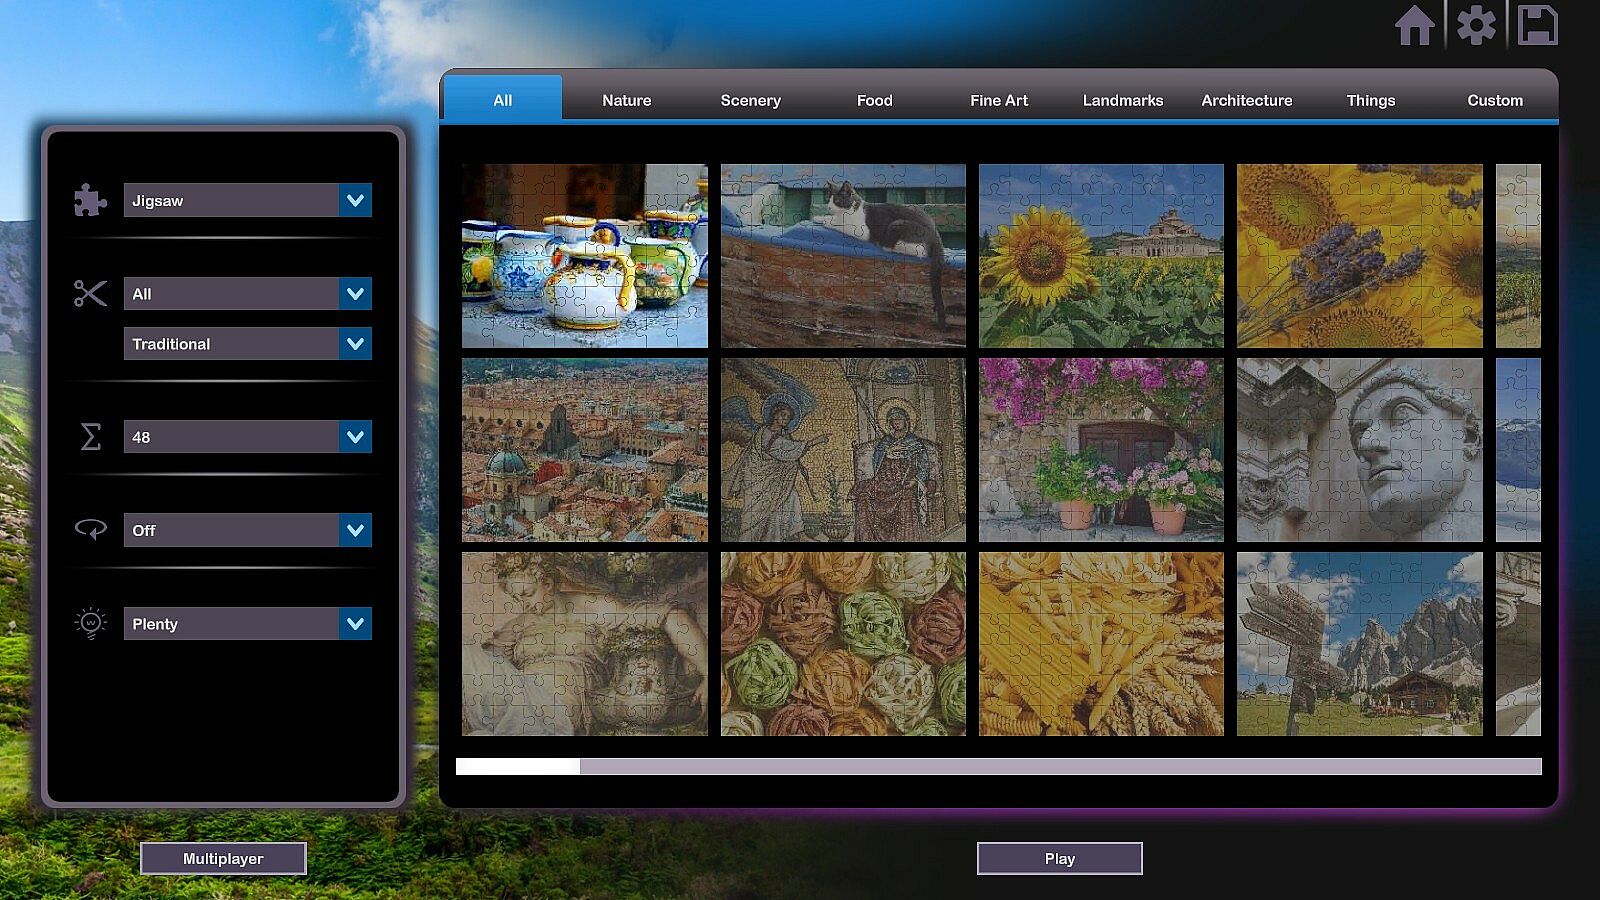Image resolution: width=1600 pixels, height=900 pixels.
Task: Select the Architecture tab
Action: [x=1247, y=100]
